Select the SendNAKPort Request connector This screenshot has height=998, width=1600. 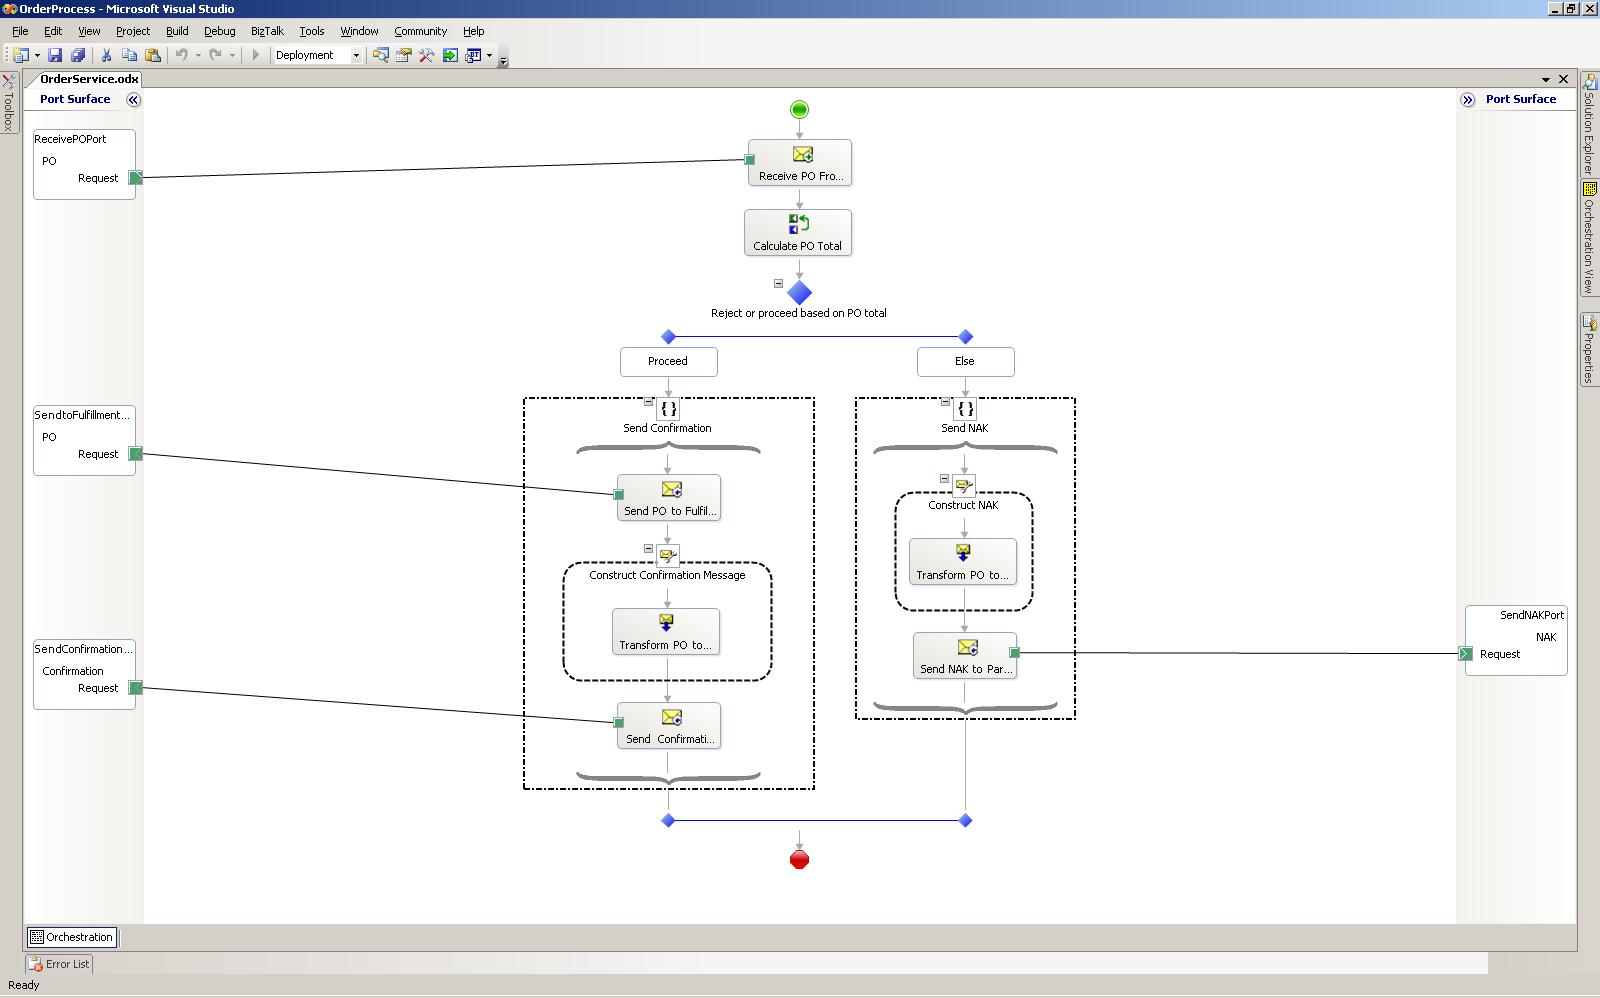1466,654
